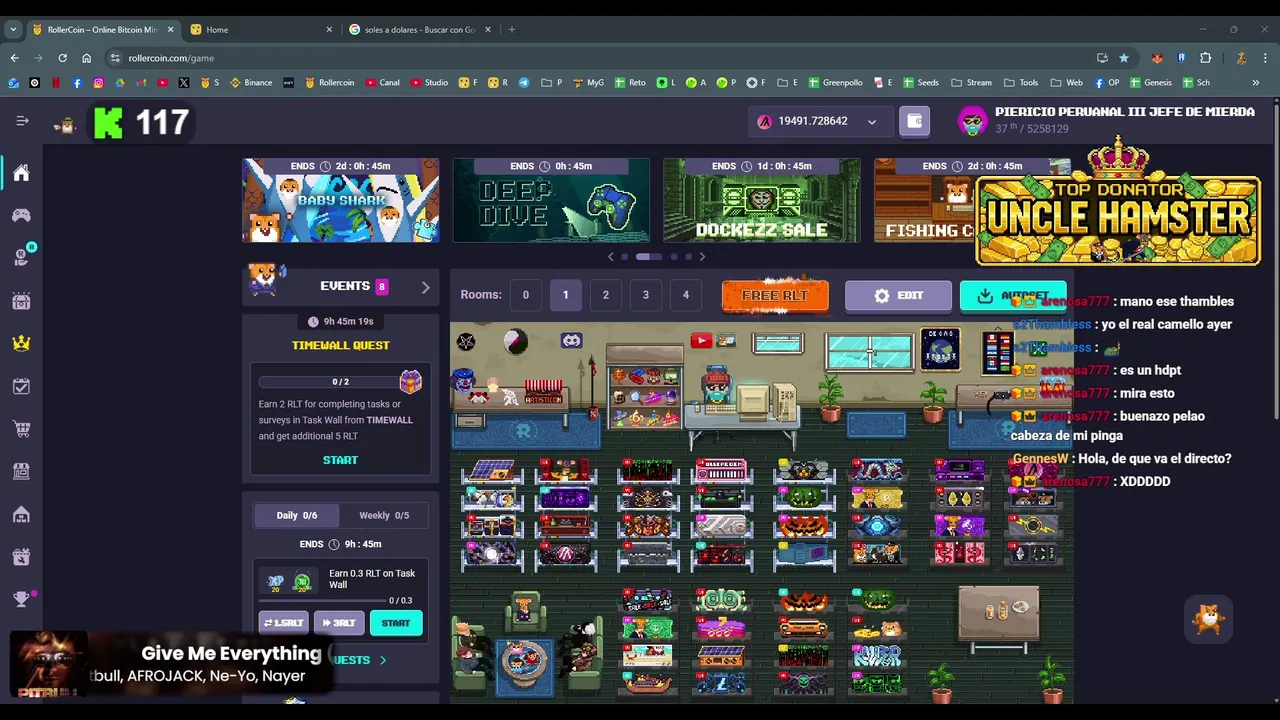Open the tab search dropdown in Chrome
1280x720 pixels.
point(13,29)
